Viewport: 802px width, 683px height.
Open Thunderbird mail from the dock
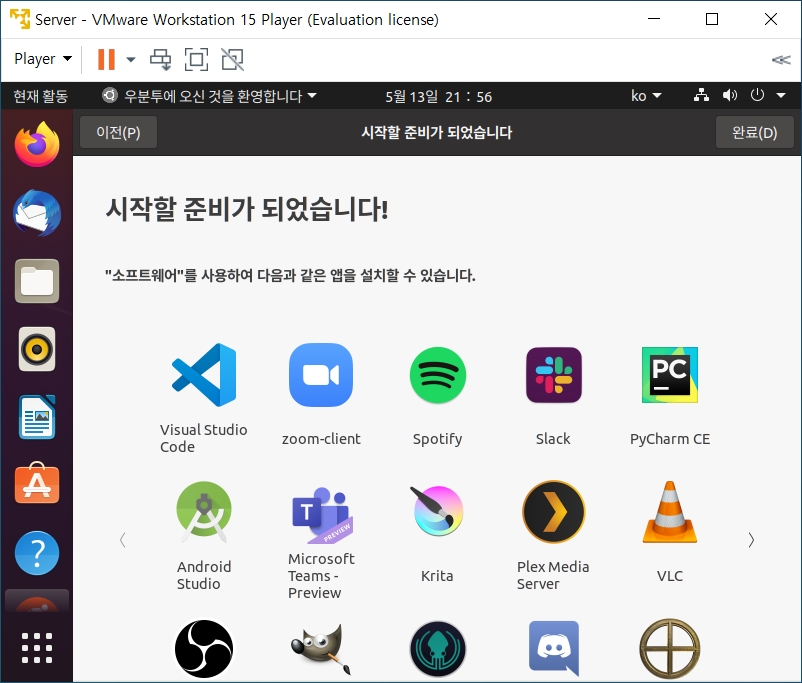[37, 213]
